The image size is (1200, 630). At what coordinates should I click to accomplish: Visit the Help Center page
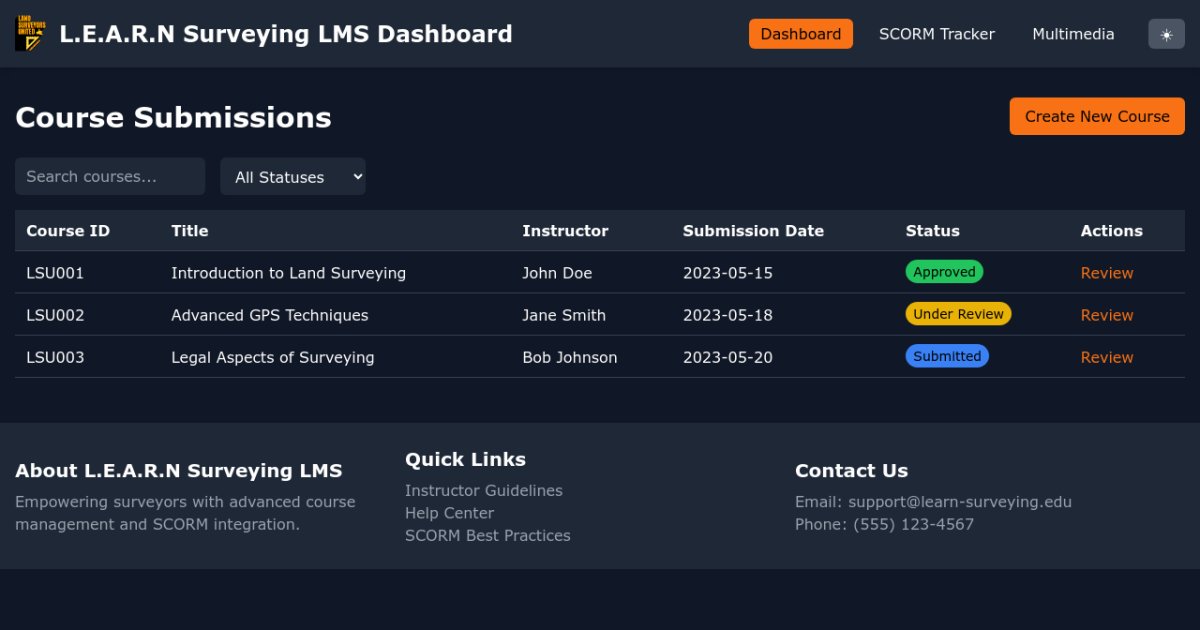point(449,512)
